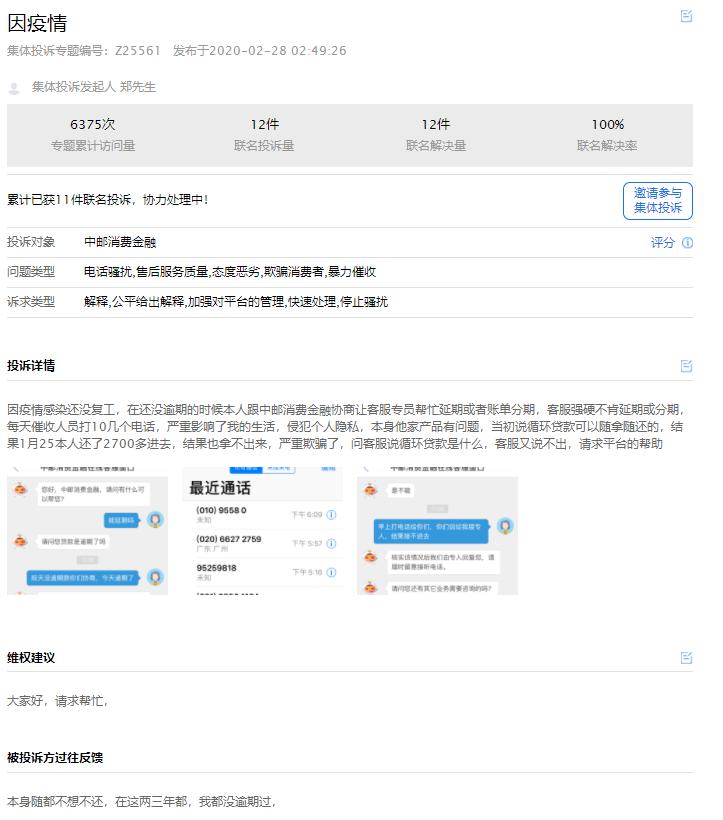Click the 6375次 visit count
The height and width of the screenshot is (820, 723).
93,124
